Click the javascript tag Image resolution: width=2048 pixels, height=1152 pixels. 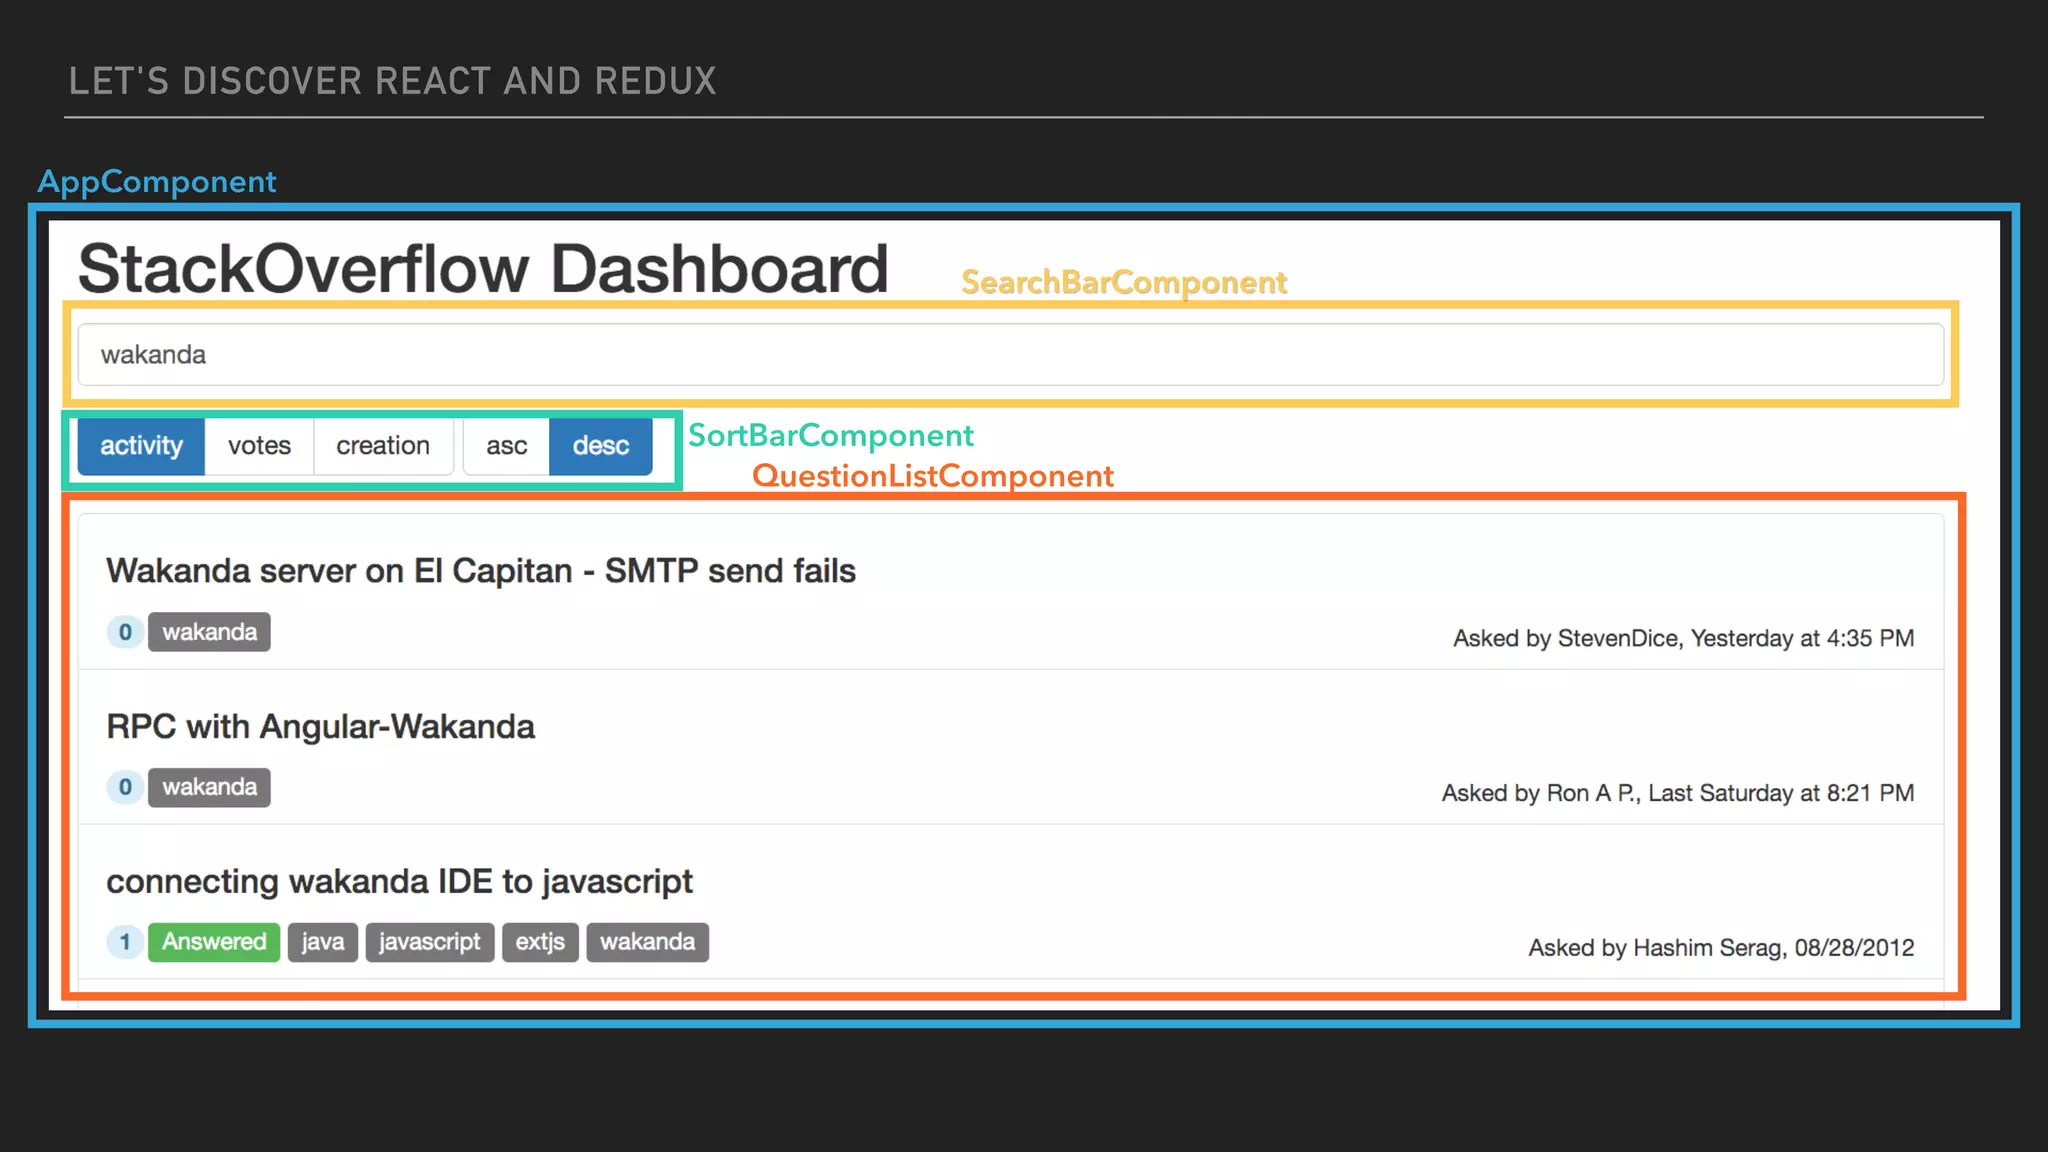pos(430,942)
